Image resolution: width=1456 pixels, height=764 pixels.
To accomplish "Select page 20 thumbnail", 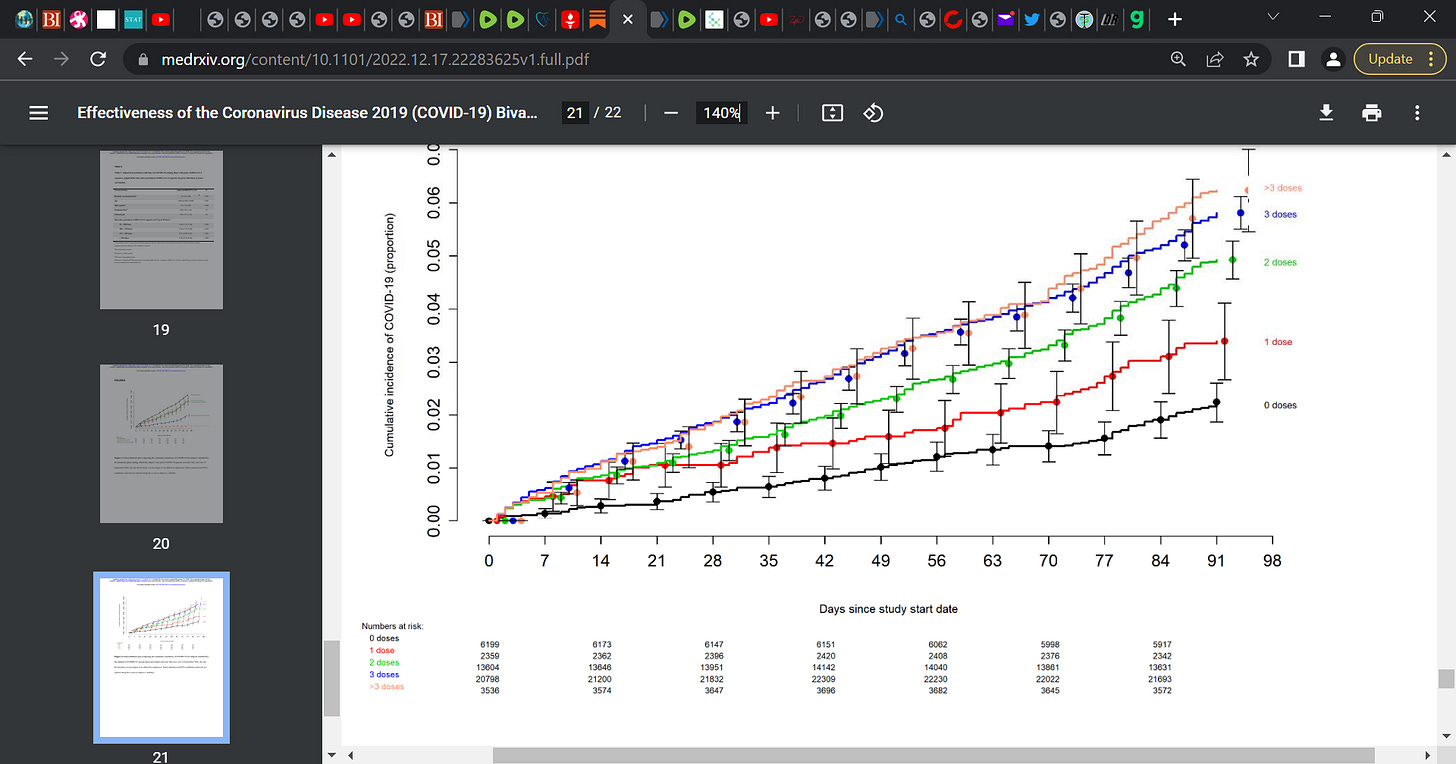I will pos(161,444).
